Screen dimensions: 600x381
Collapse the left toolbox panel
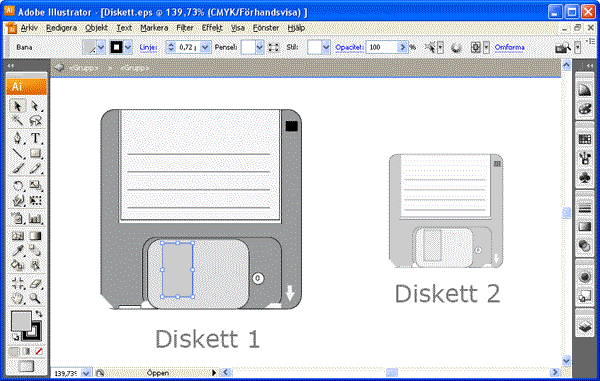click(x=10, y=66)
